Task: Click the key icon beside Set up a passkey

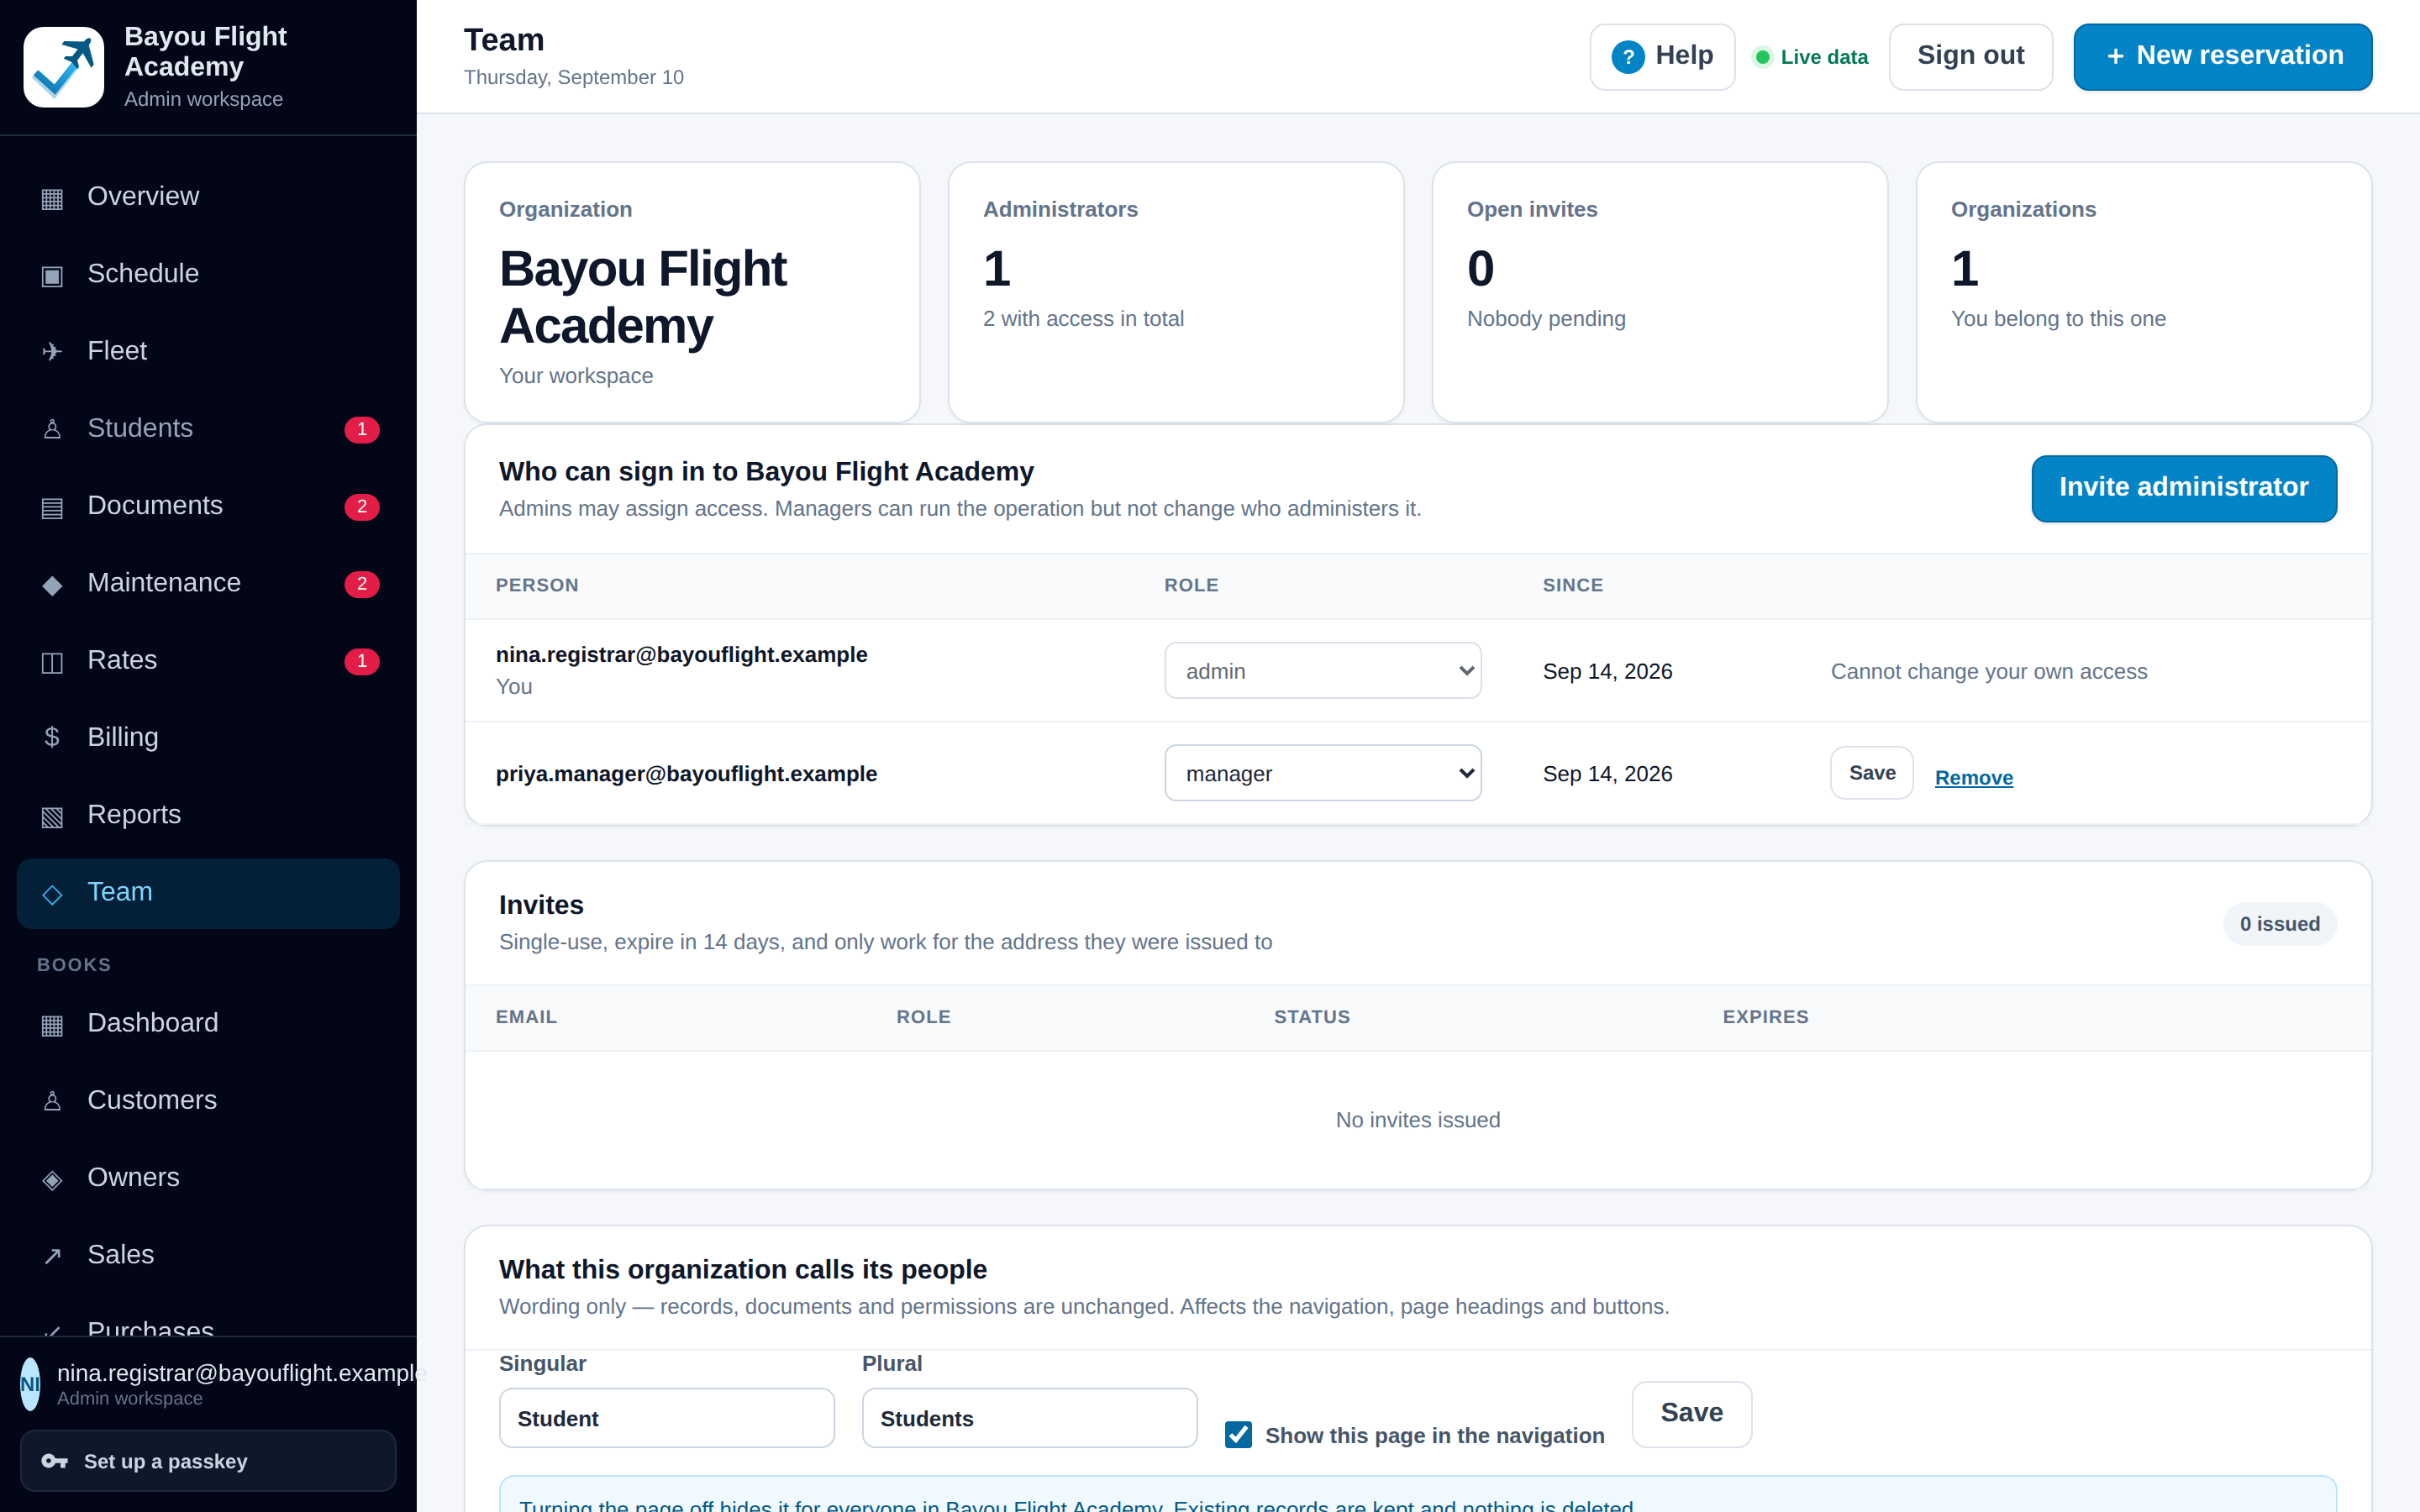Action: click(x=55, y=1461)
